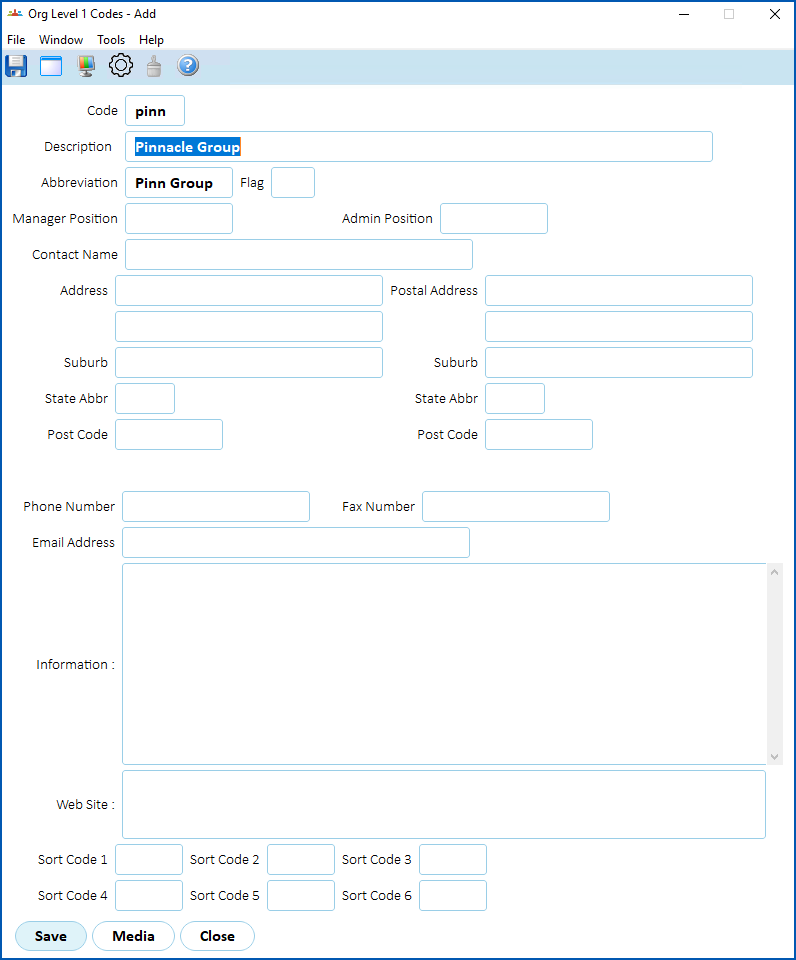
Task: Click the first Address line field
Action: 249,291
